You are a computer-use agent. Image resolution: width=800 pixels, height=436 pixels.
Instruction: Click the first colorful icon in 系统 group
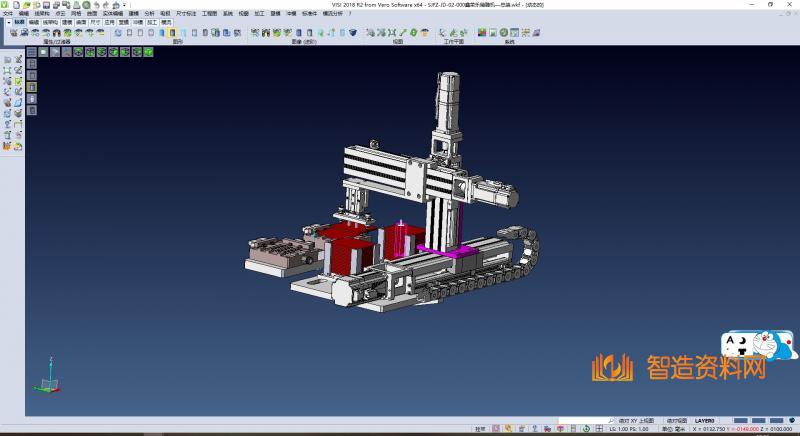click(x=482, y=33)
